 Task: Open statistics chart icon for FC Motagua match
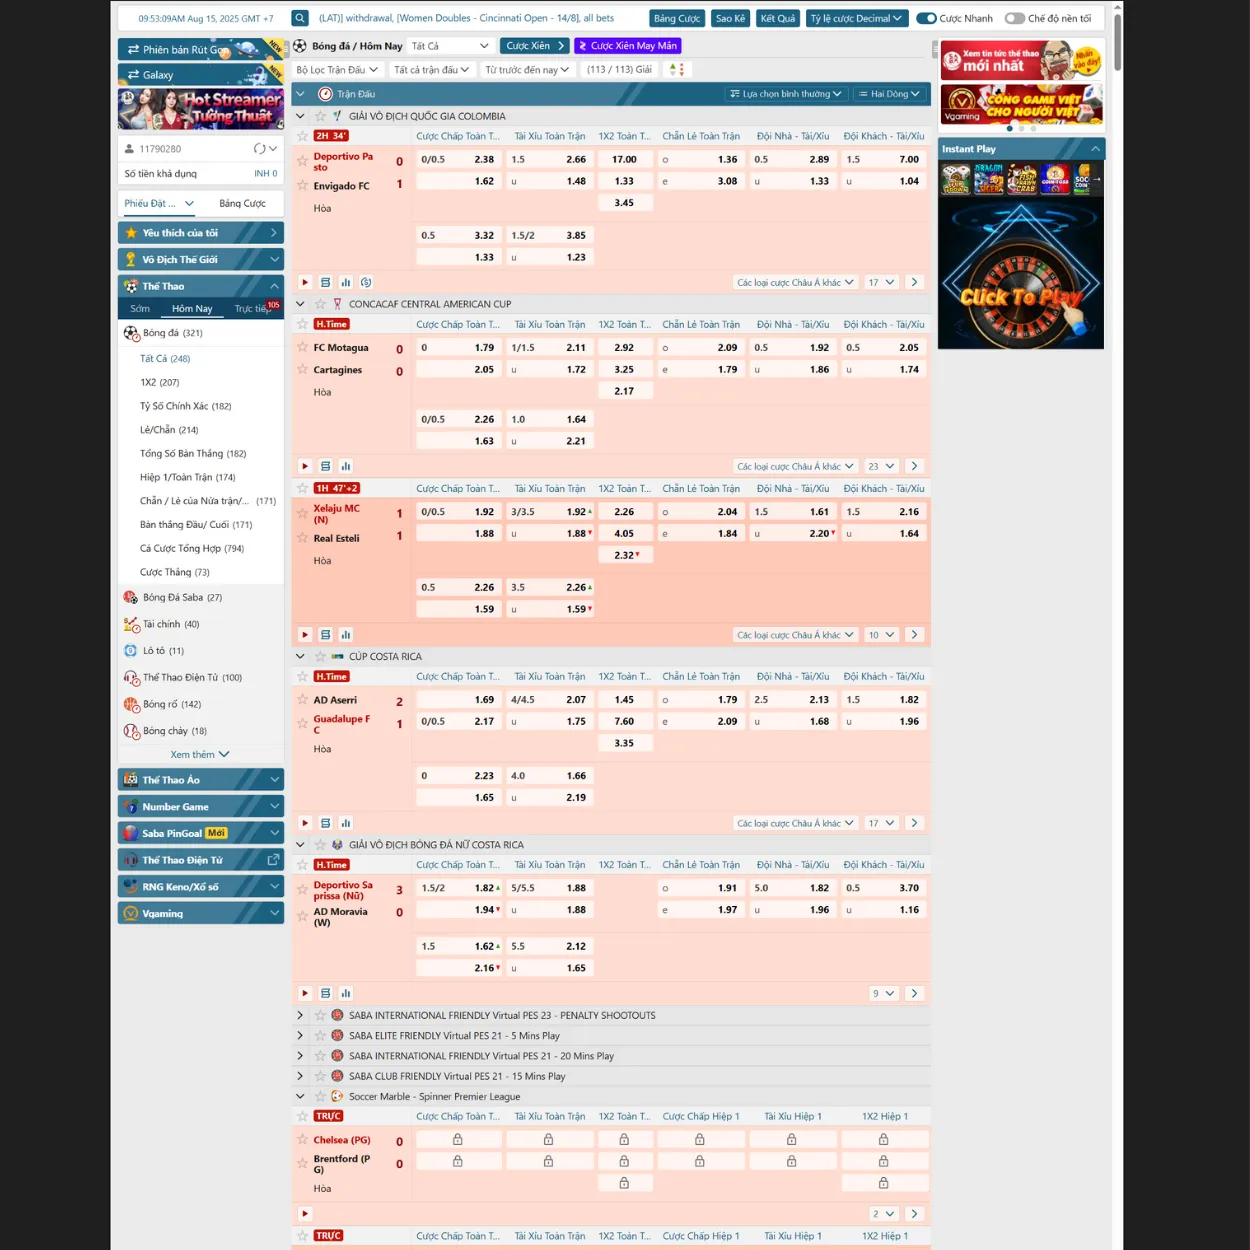click(346, 467)
